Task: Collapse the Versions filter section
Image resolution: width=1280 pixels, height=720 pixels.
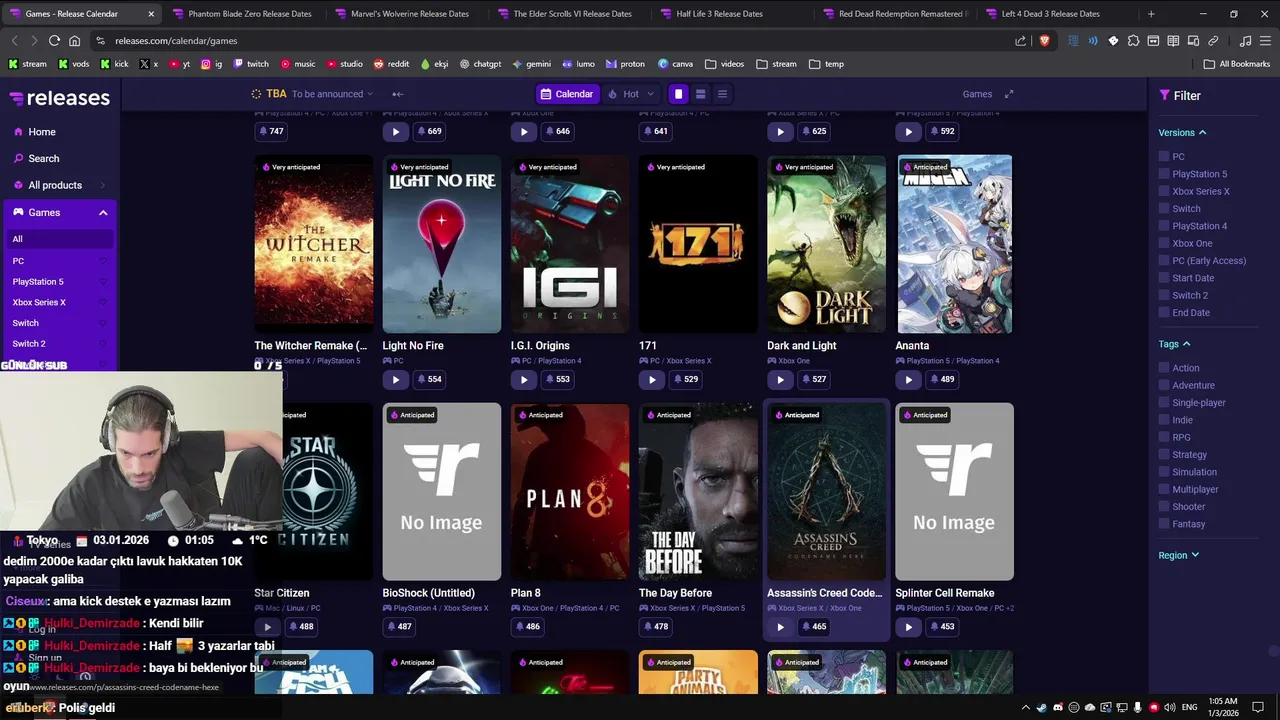Action: coord(1182,133)
